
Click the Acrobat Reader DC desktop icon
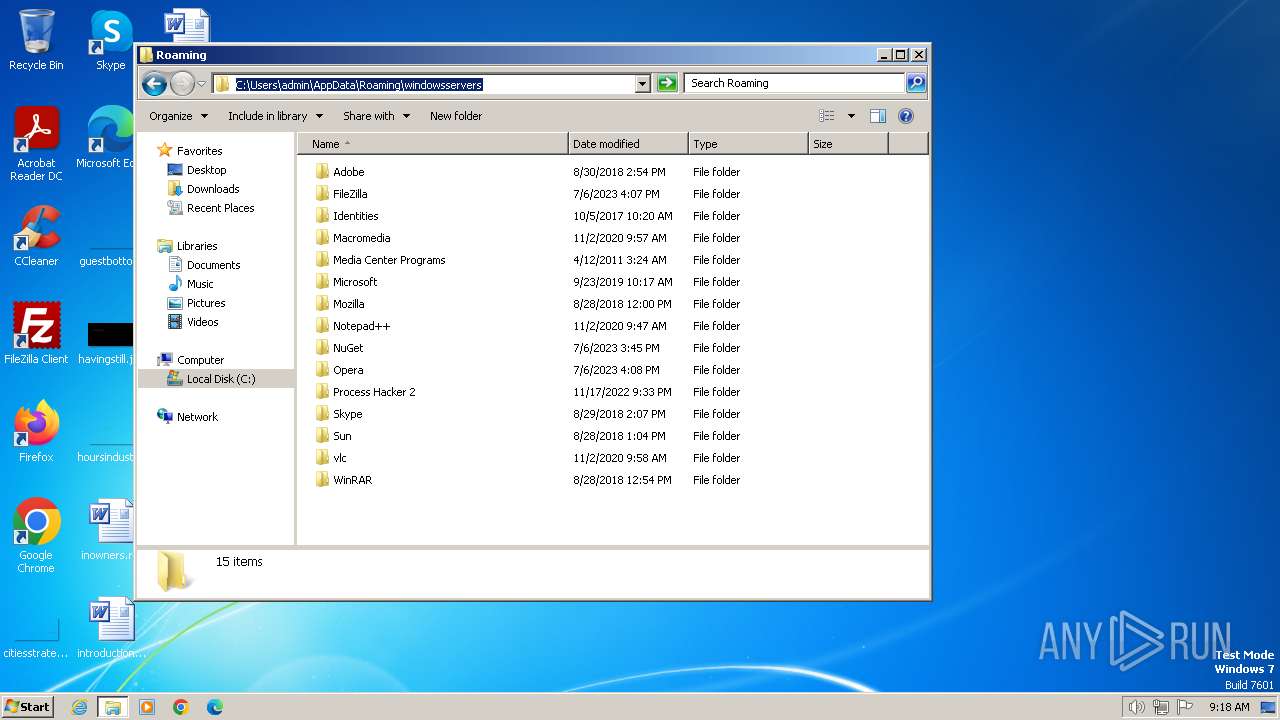[x=36, y=144]
